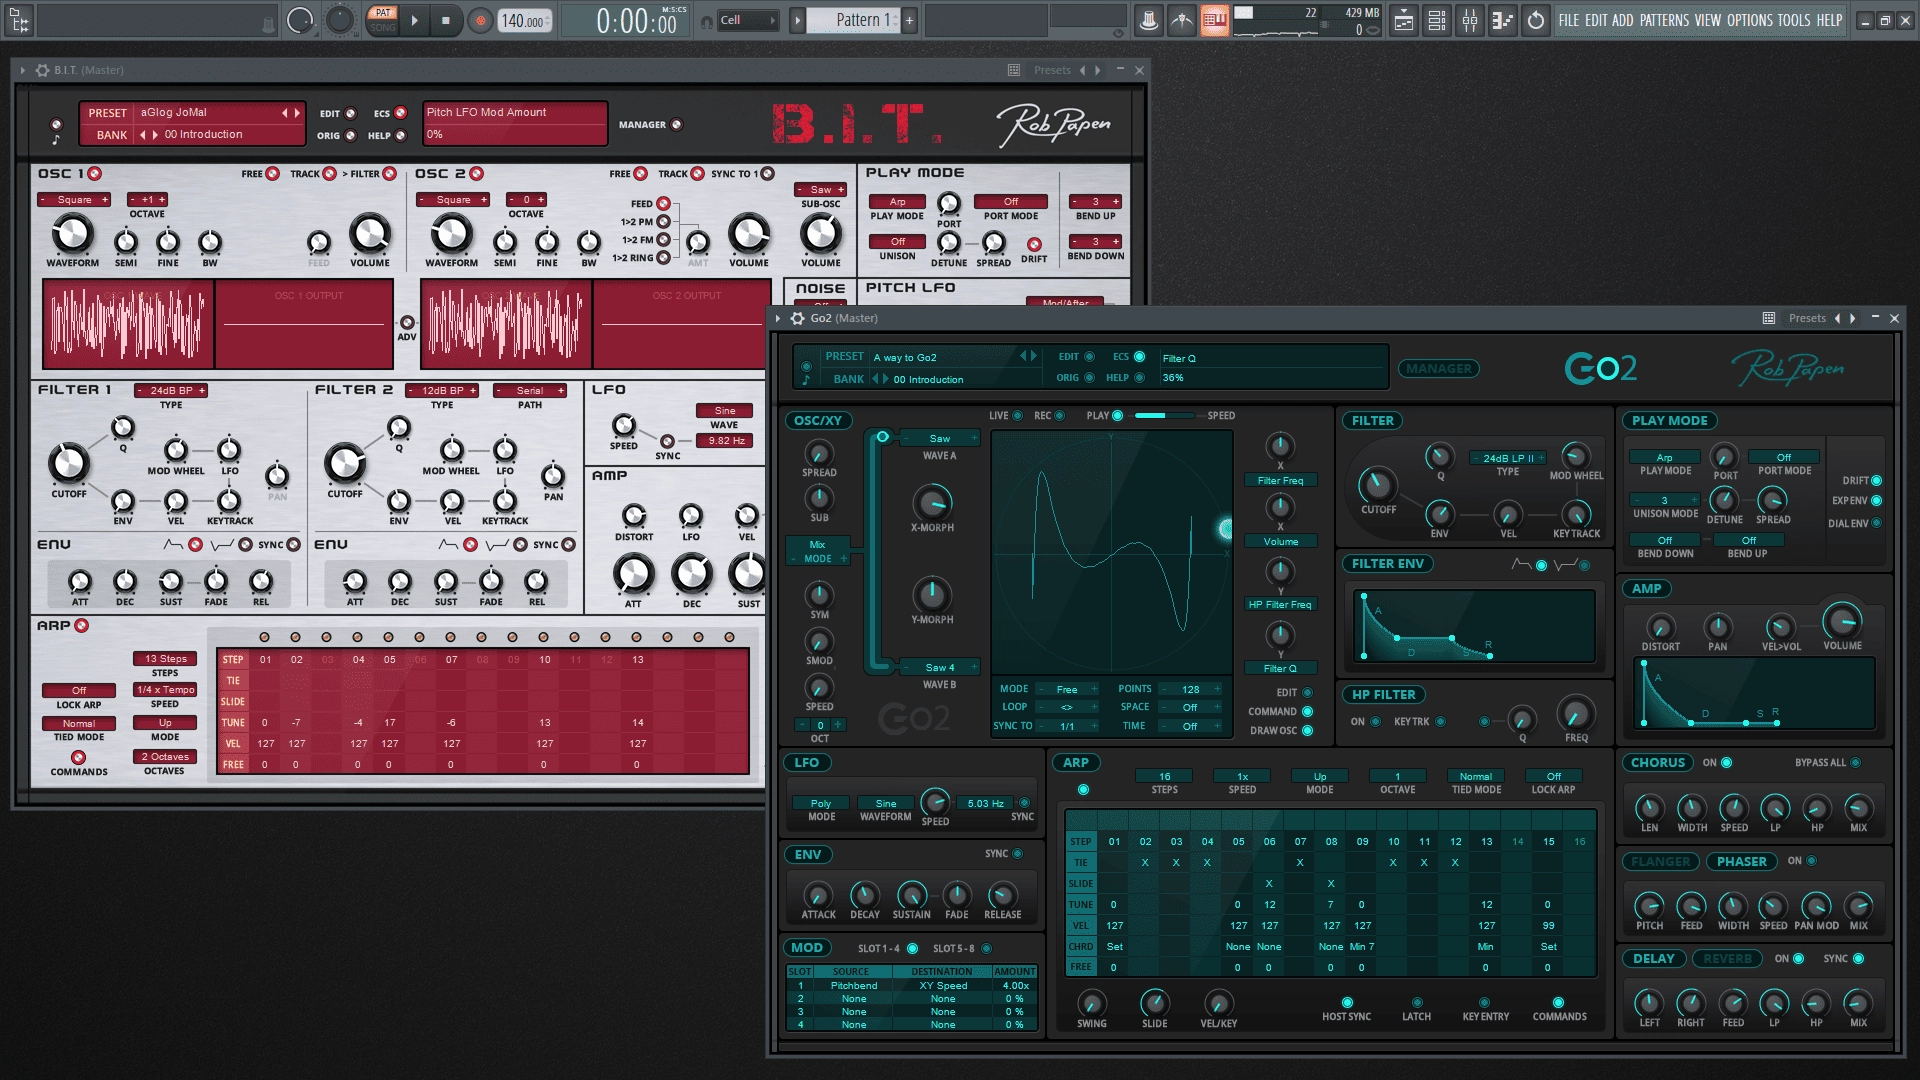Click DELAY tab in Go2 effects
This screenshot has width=1920, height=1080.
click(1653, 959)
